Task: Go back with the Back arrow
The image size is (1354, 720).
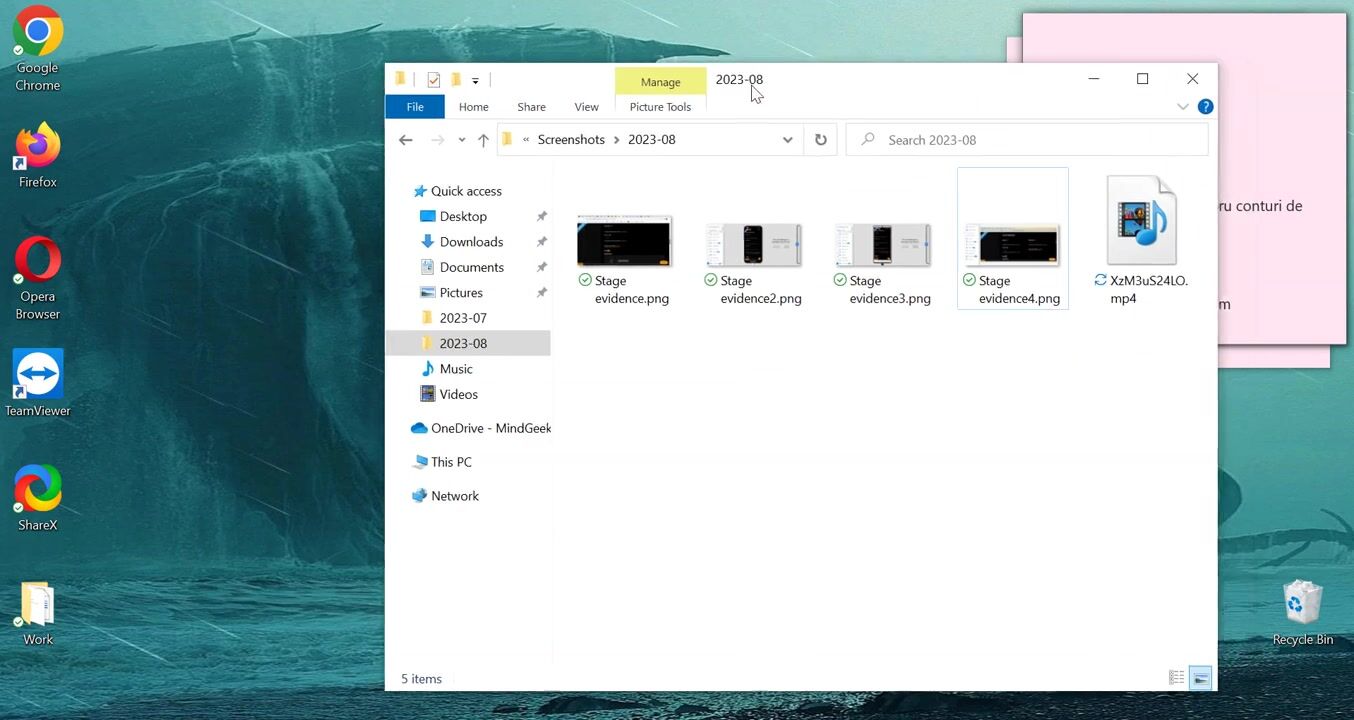Action: (405, 140)
